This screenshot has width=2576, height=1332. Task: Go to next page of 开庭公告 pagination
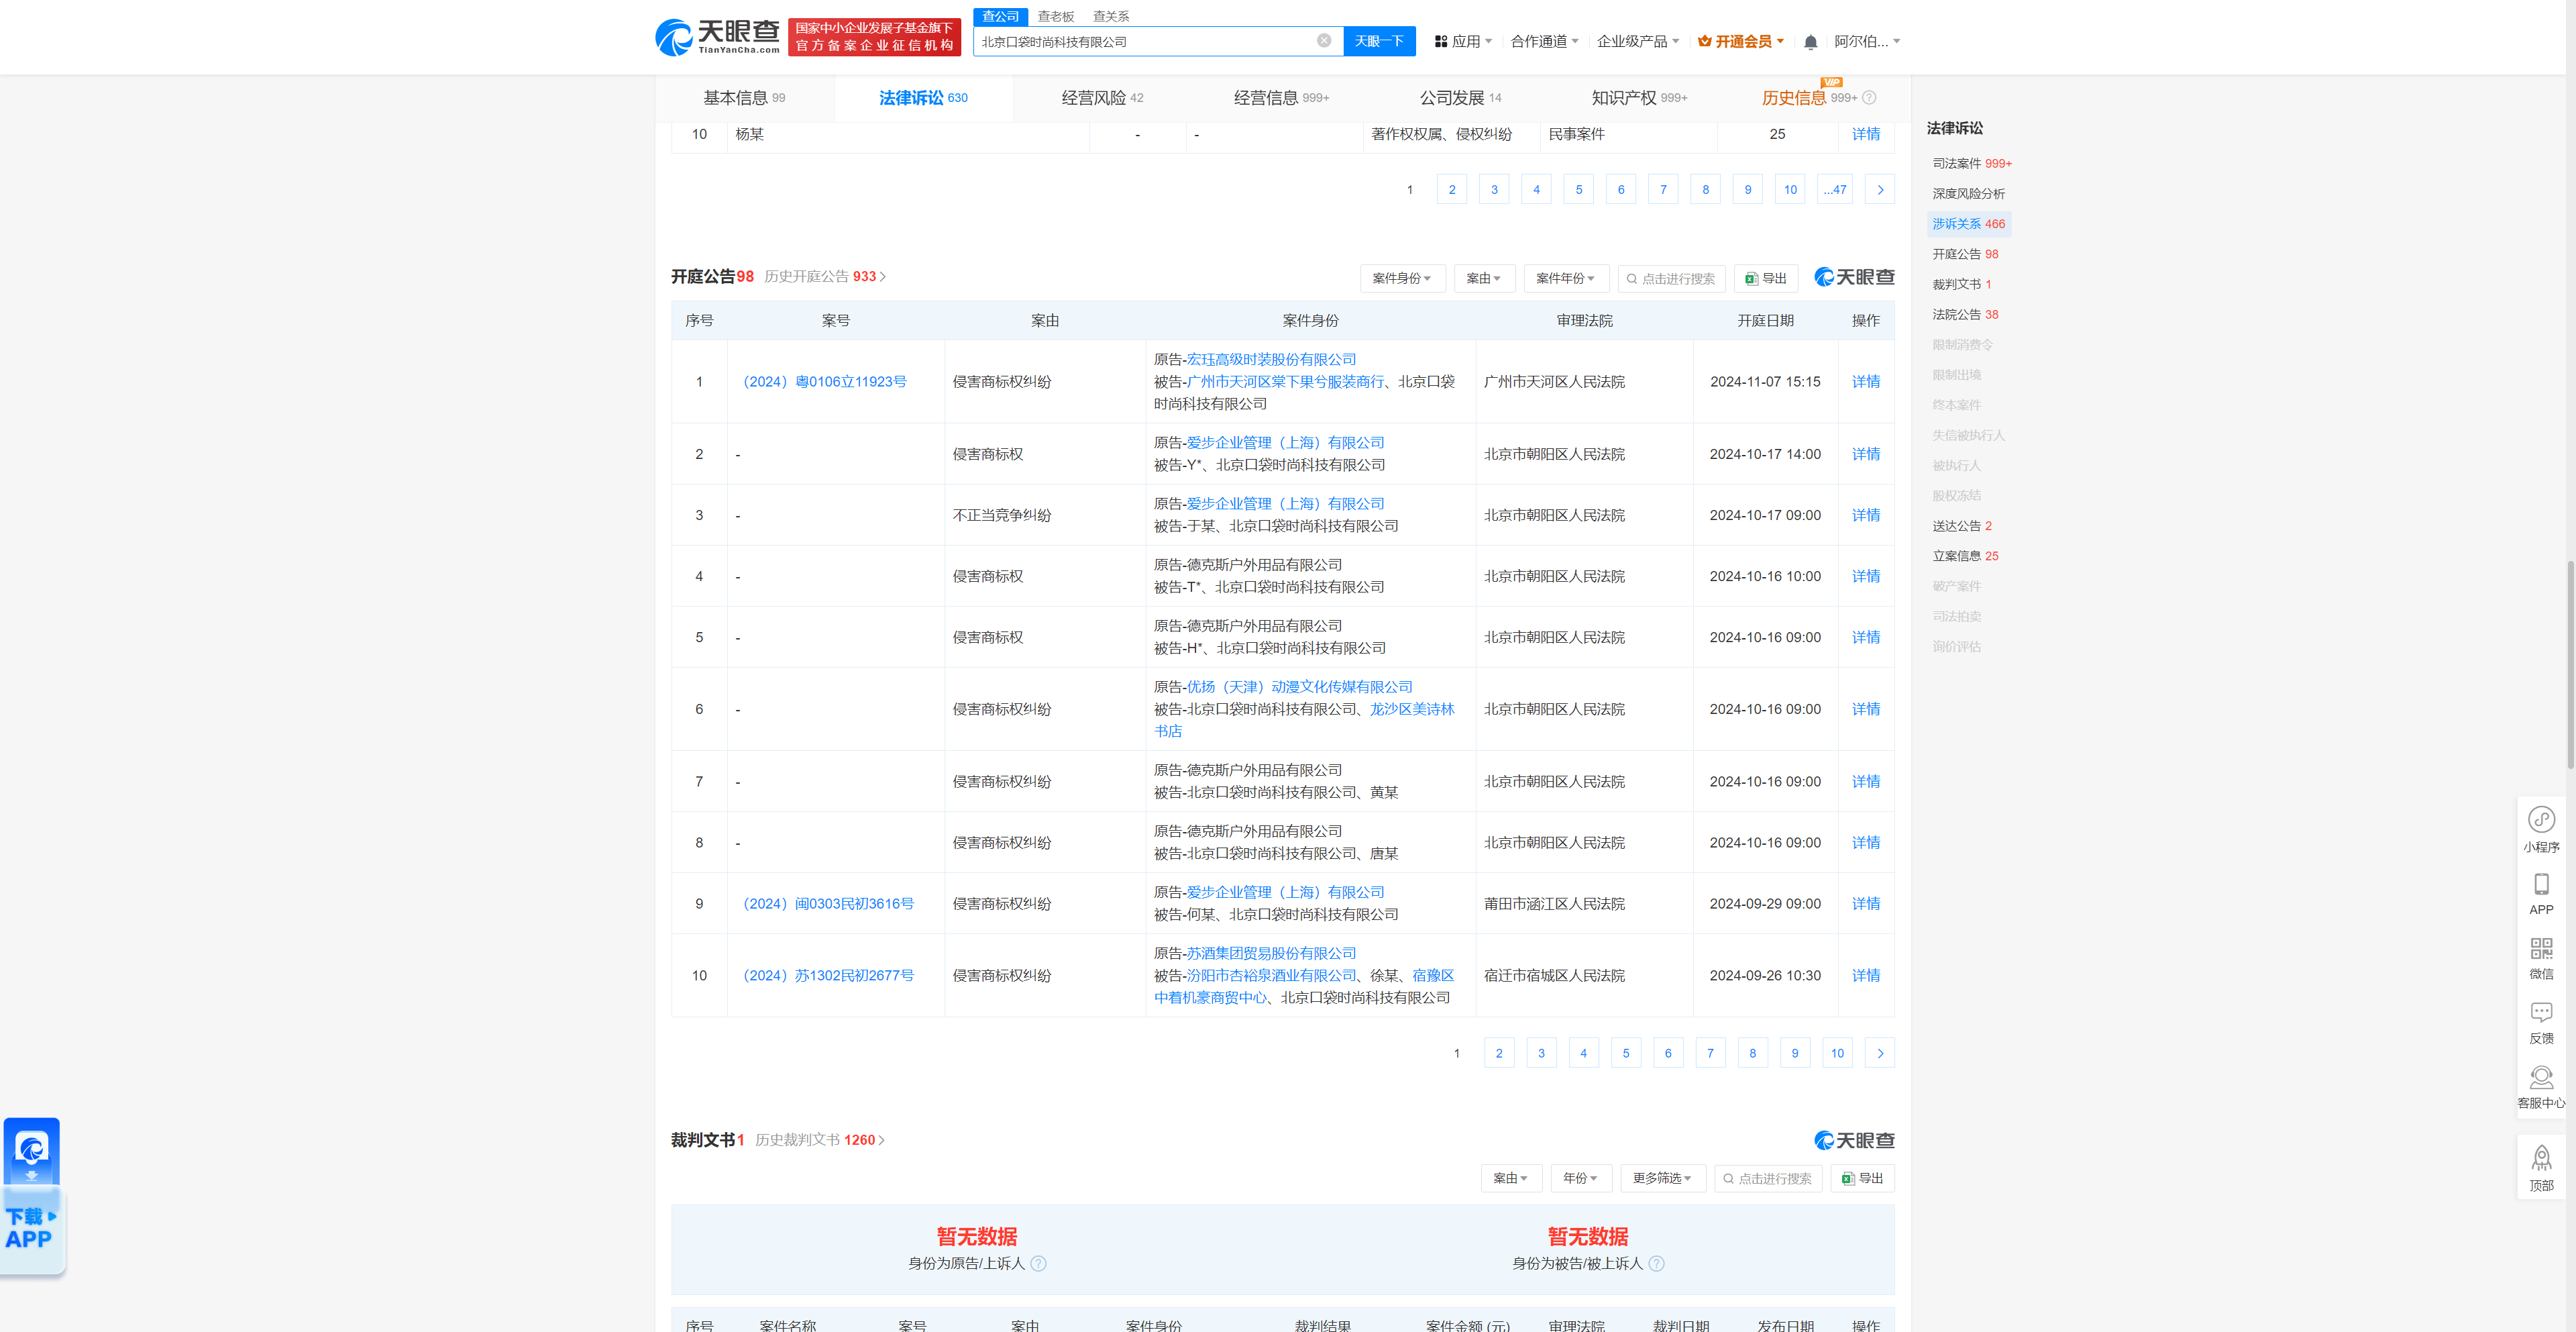pyautogui.click(x=1879, y=1053)
